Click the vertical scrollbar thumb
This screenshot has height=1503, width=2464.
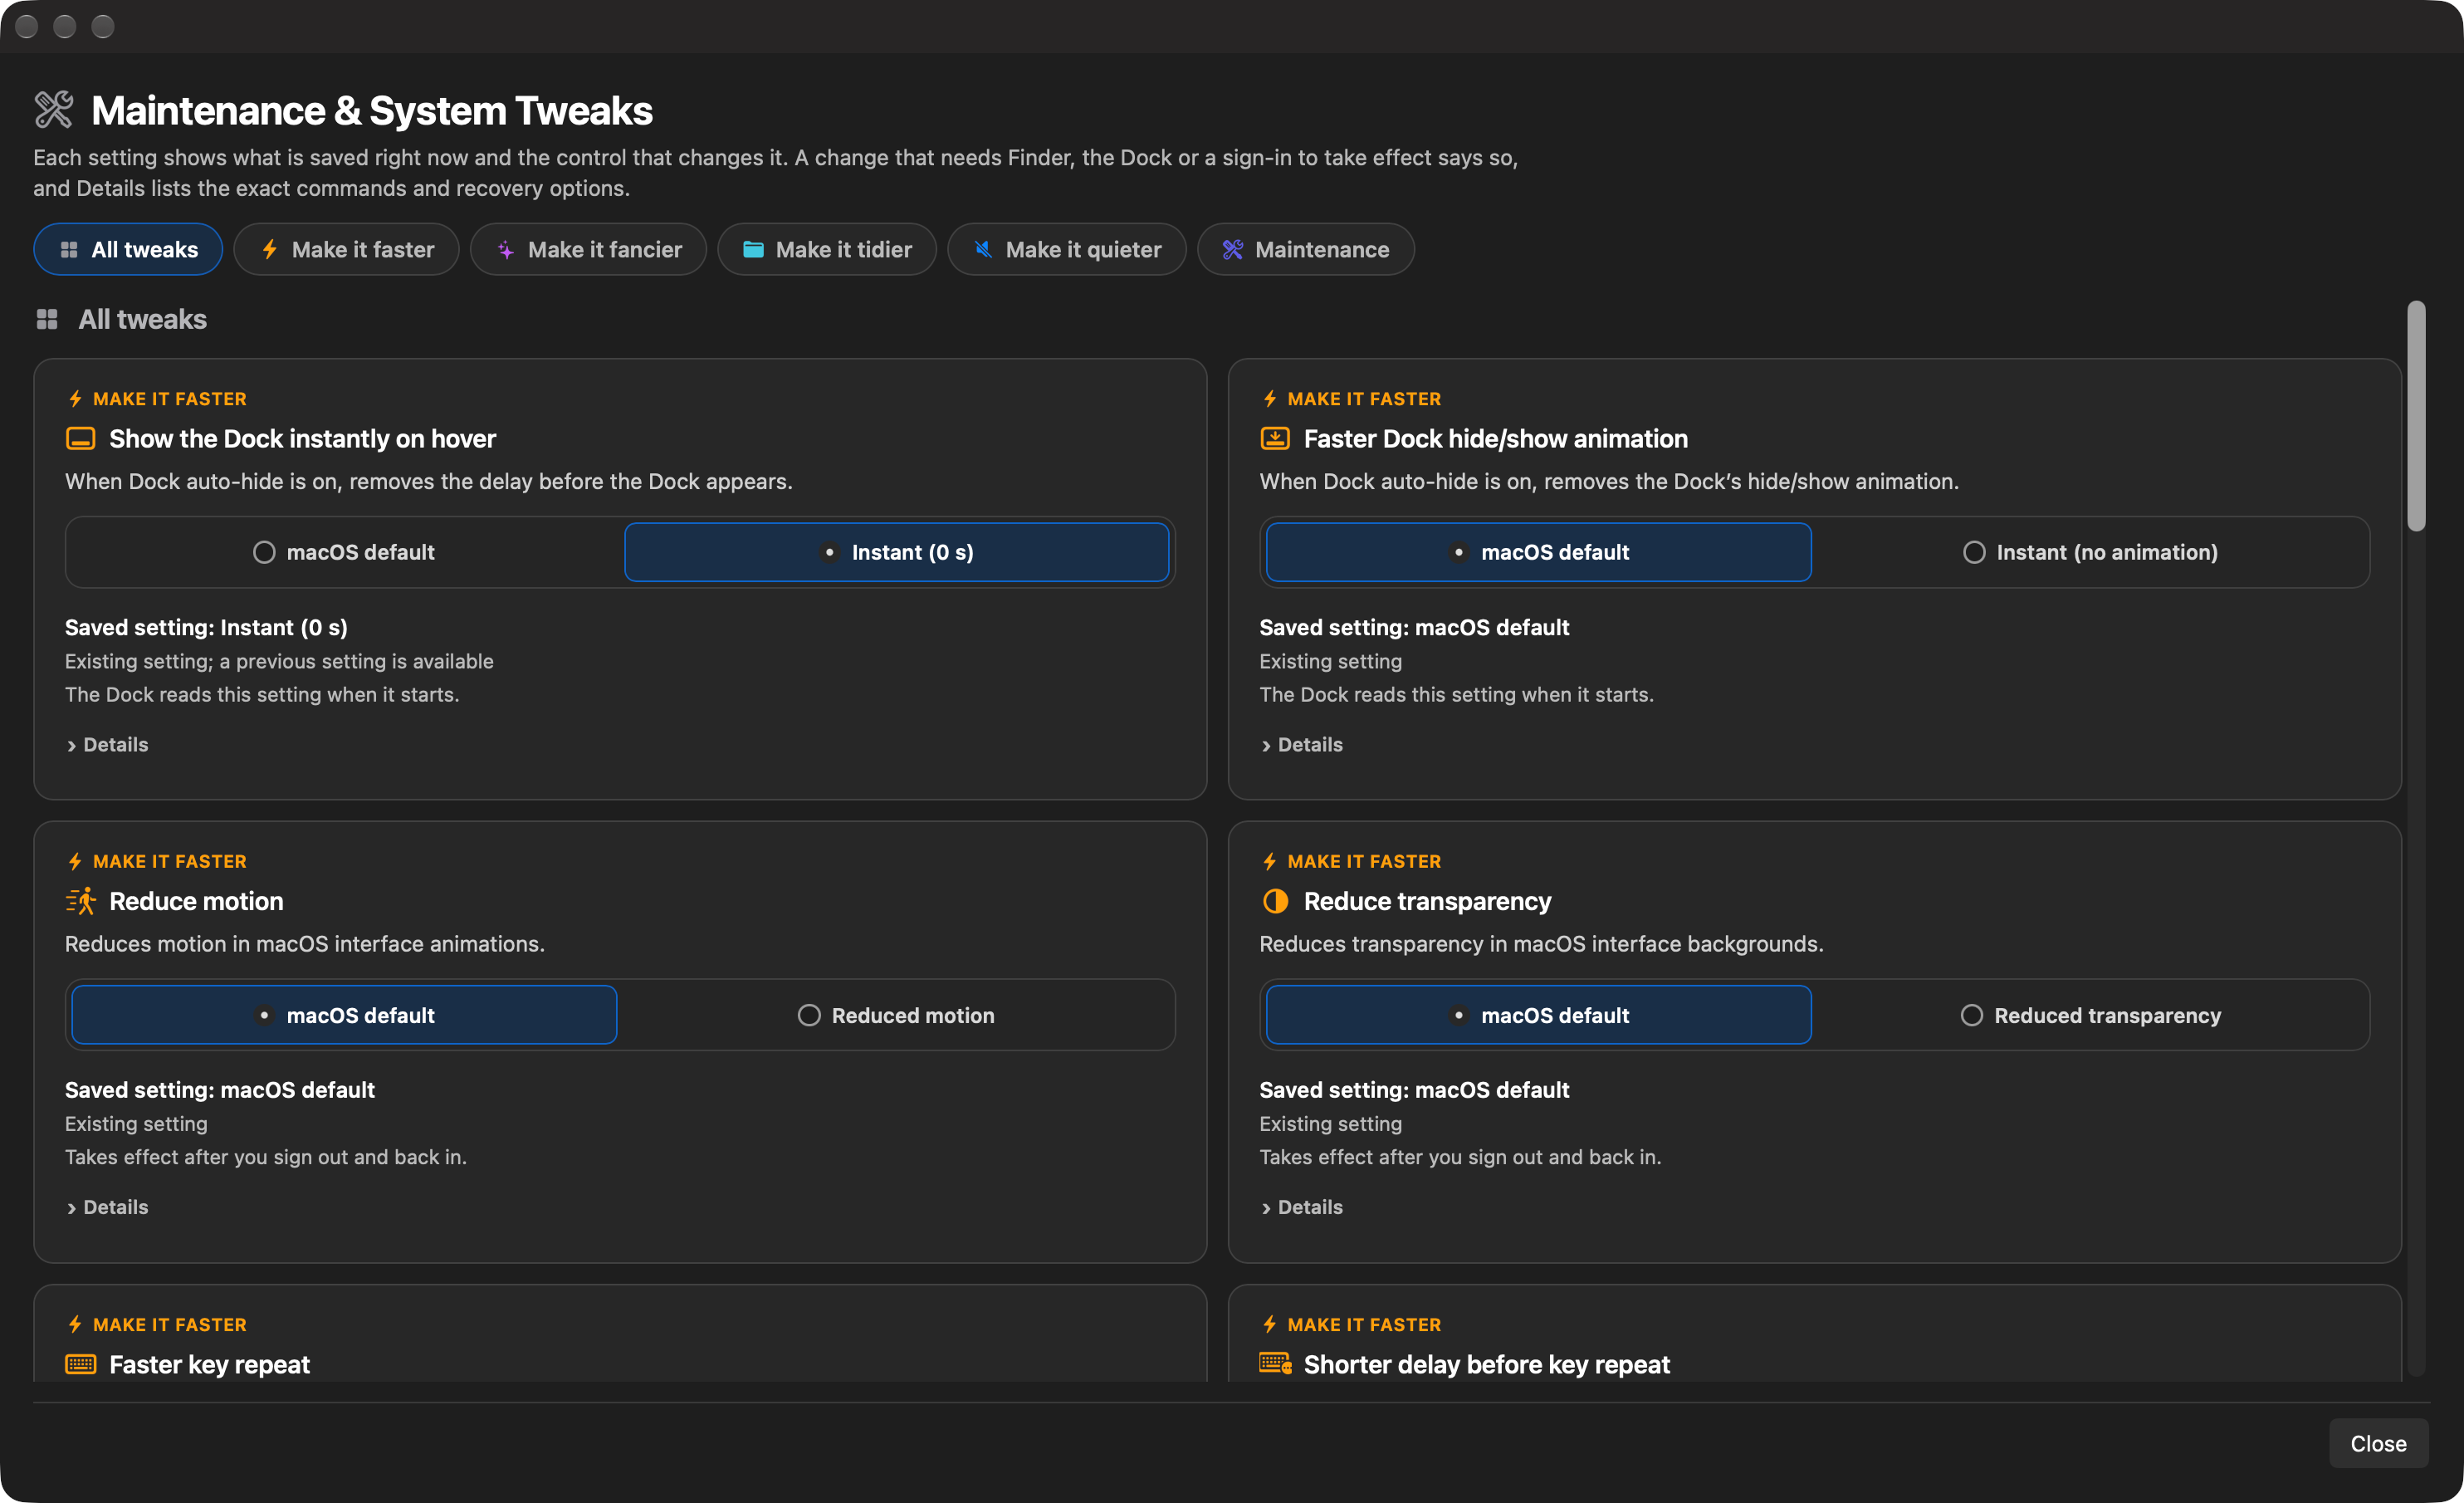coord(2416,416)
